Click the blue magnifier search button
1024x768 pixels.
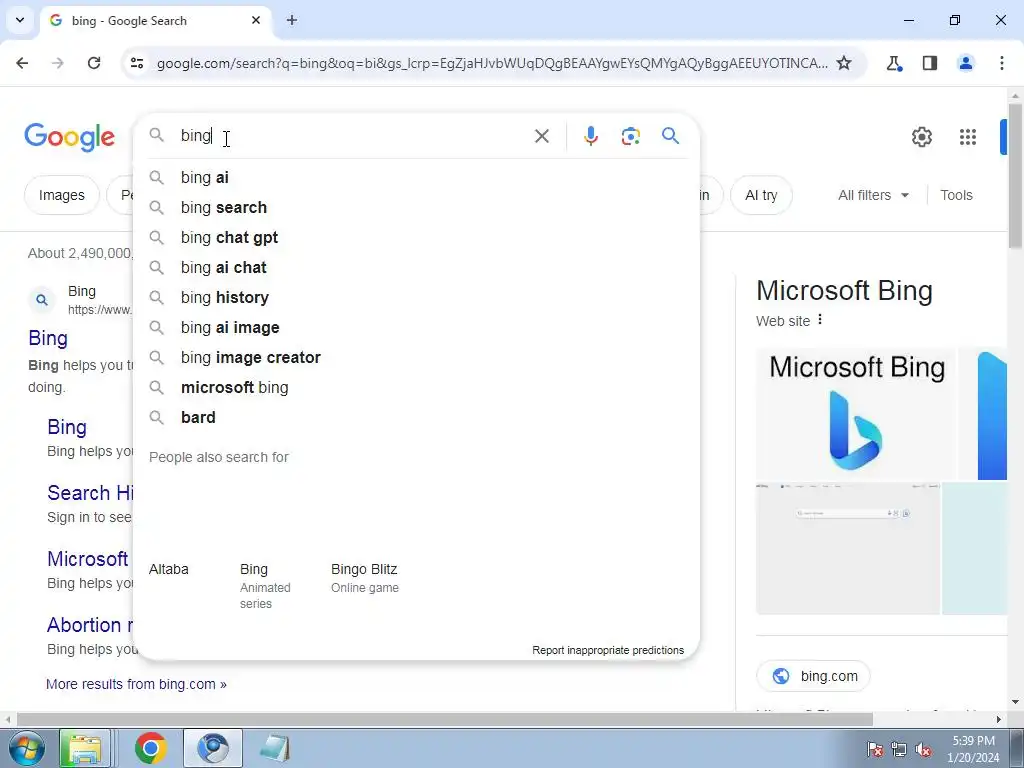click(670, 136)
